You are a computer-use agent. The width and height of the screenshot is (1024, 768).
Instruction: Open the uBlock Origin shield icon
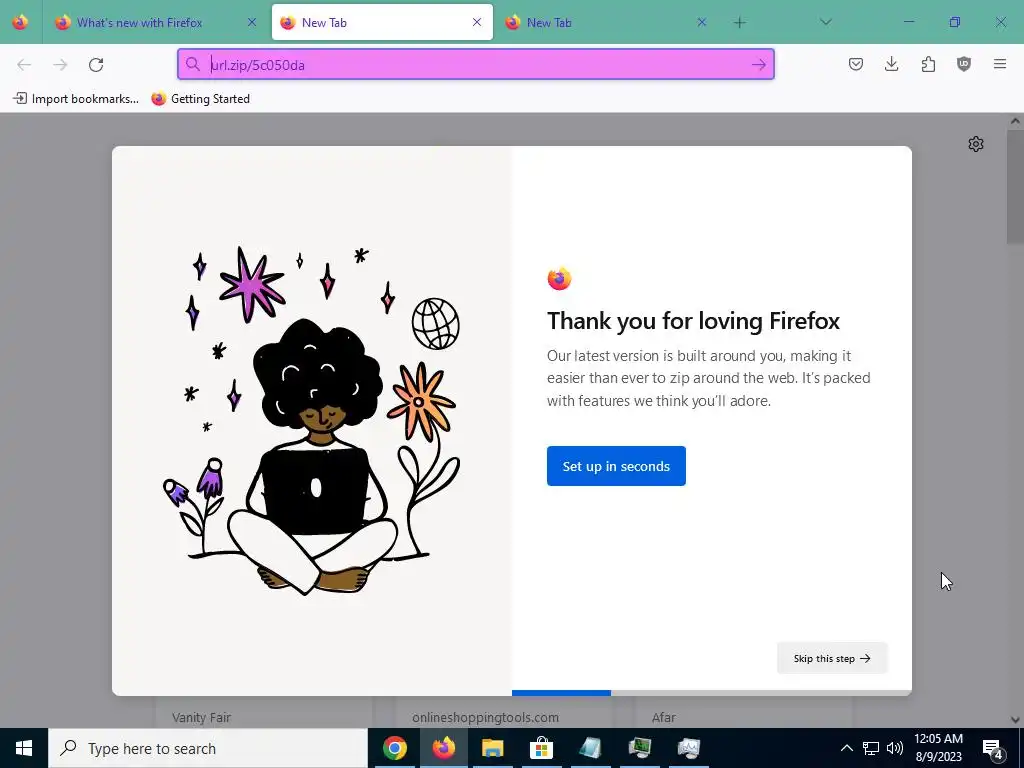tap(964, 64)
